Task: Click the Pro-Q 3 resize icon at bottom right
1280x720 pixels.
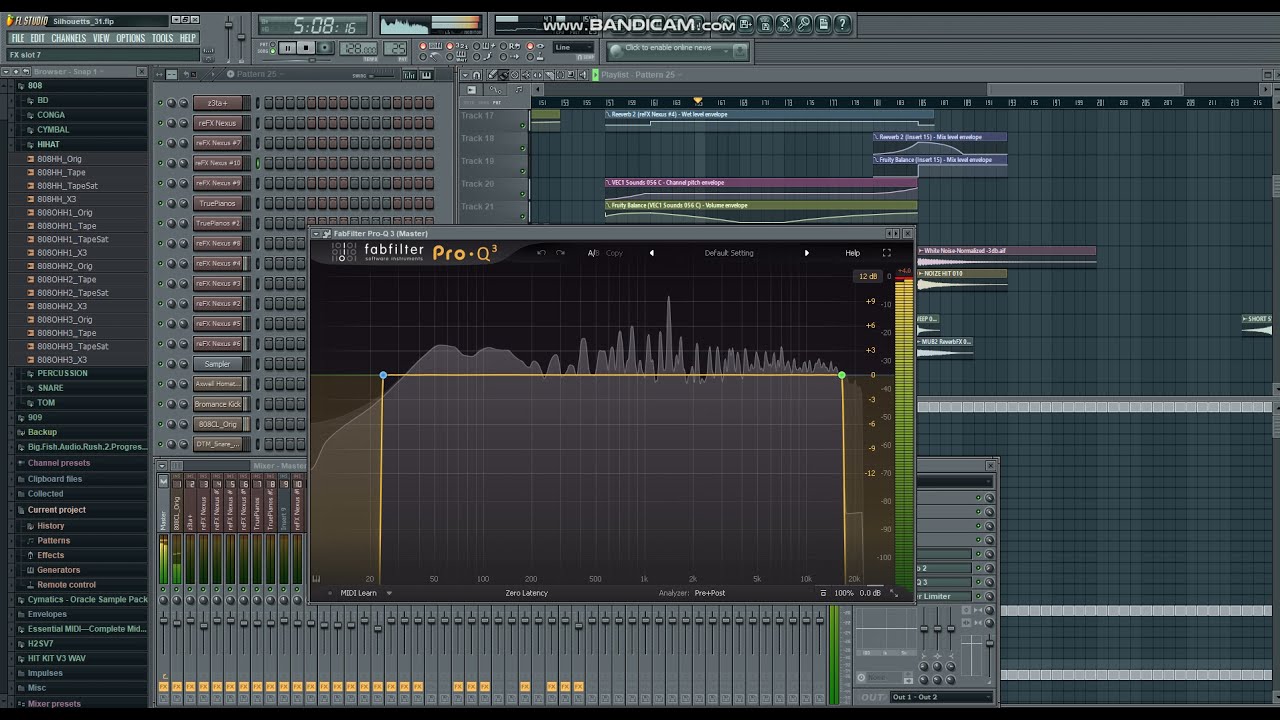Action: pyautogui.click(x=893, y=593)
